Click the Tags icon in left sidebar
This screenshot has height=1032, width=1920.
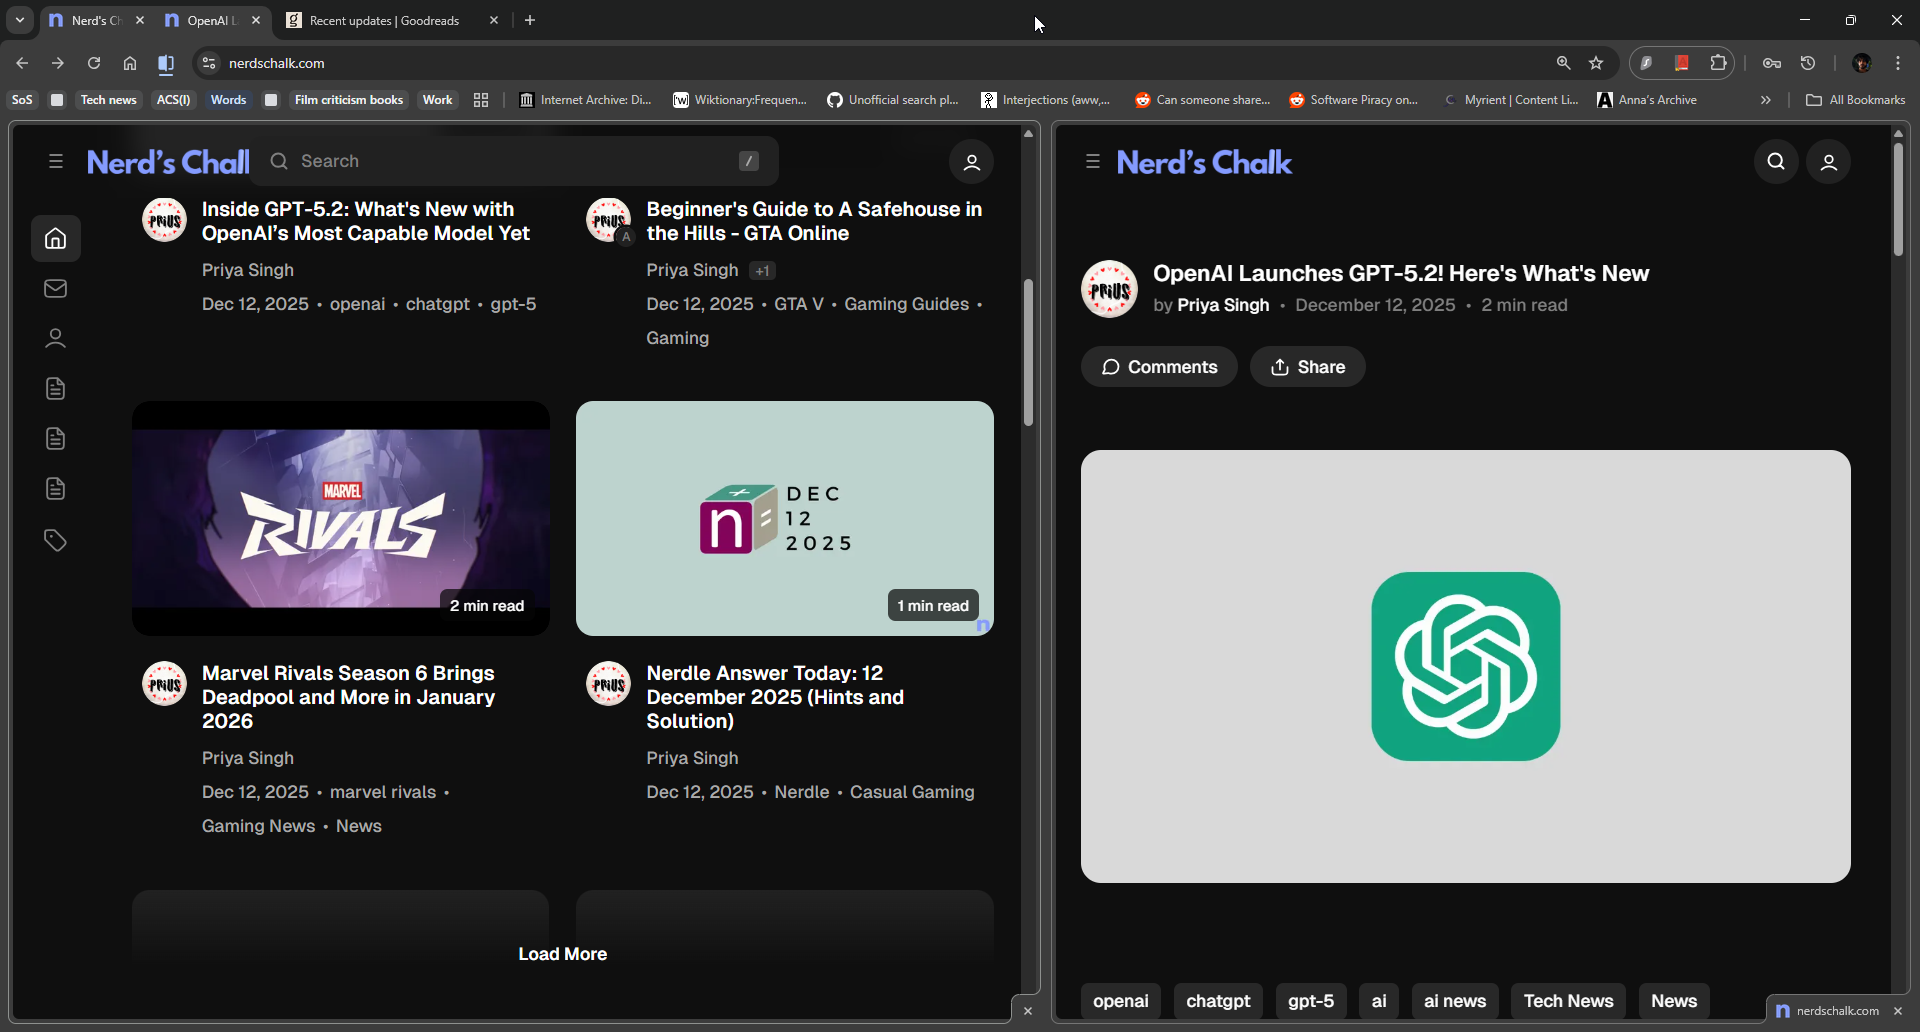tap(56, 541)
